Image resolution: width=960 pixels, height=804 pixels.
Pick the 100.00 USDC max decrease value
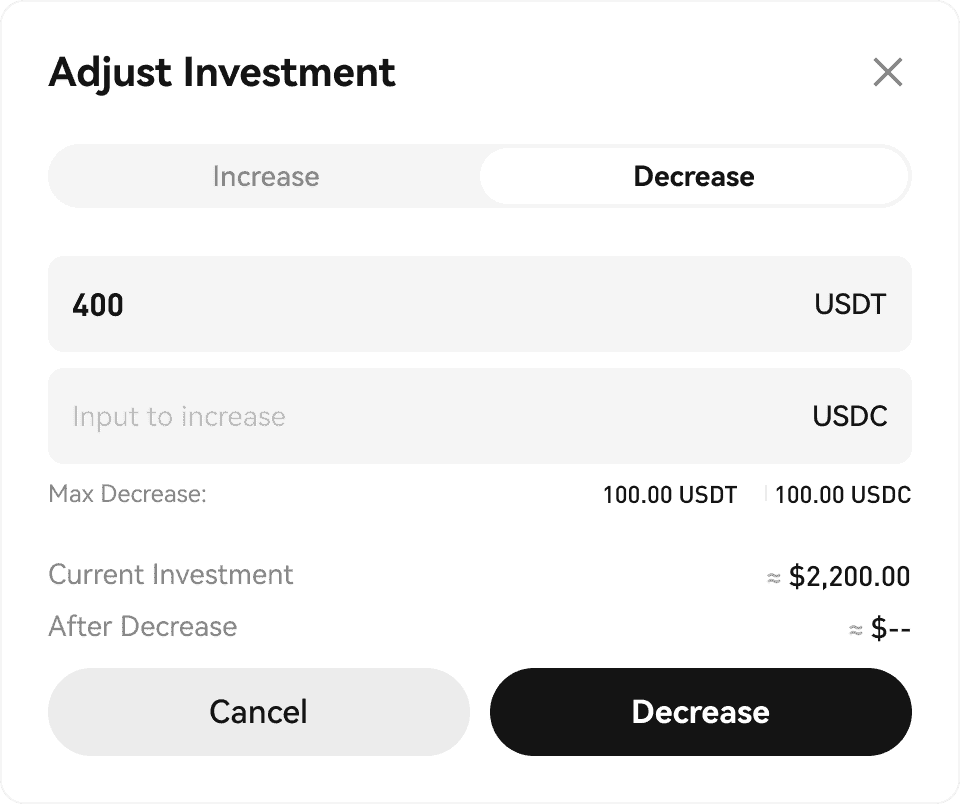click(x=843, y=494)
